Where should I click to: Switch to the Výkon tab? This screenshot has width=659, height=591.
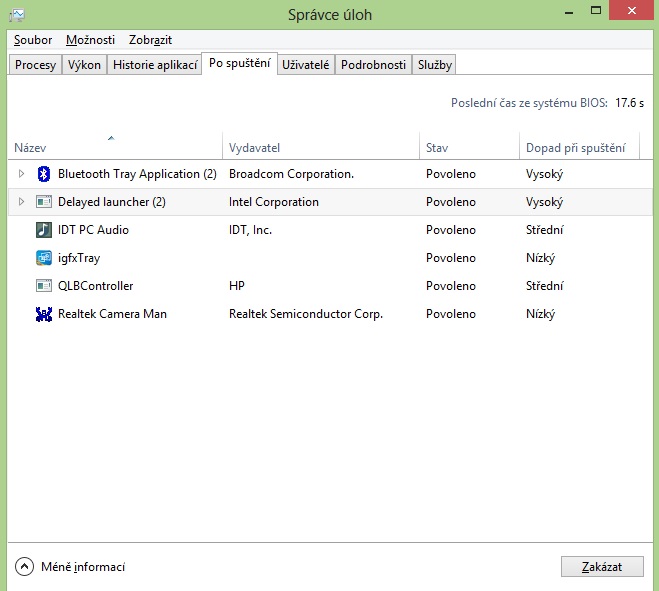84,65
